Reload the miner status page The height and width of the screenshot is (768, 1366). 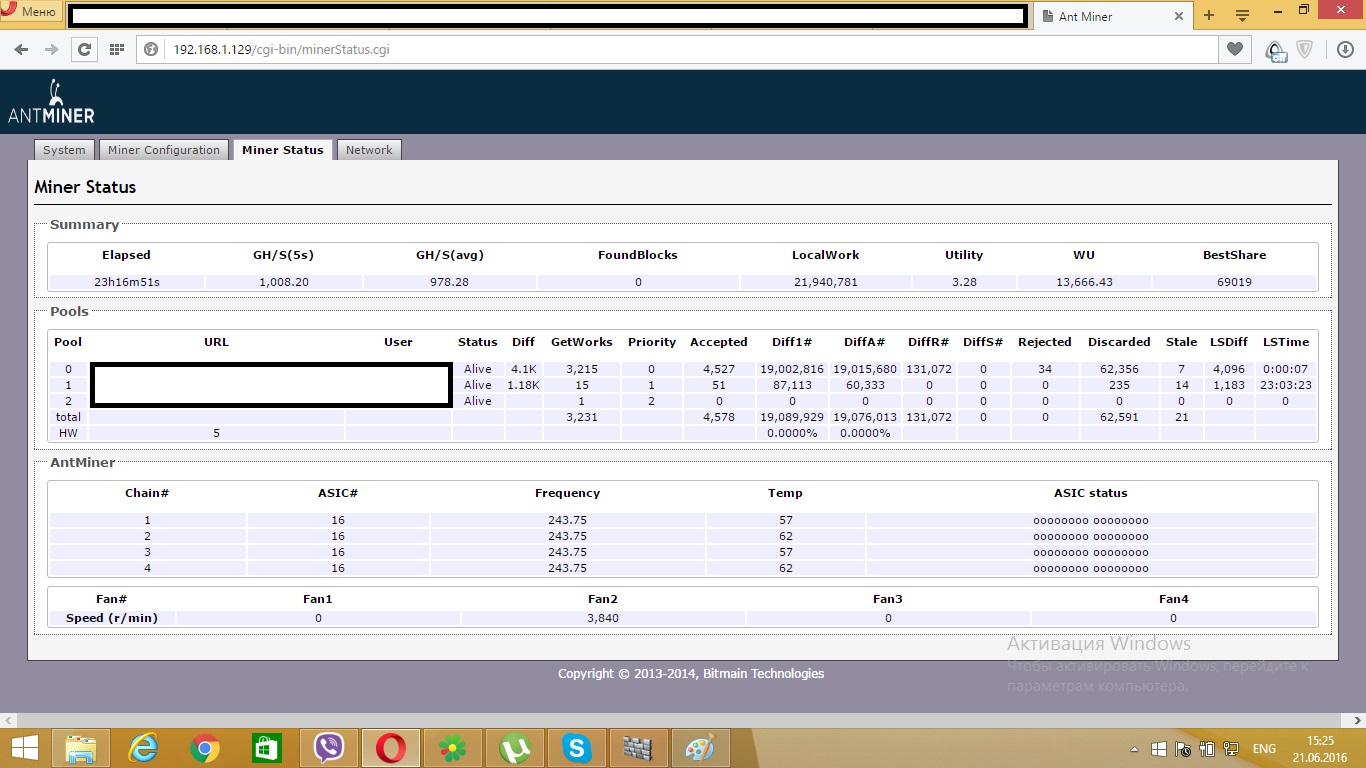[x=85, y=49]
